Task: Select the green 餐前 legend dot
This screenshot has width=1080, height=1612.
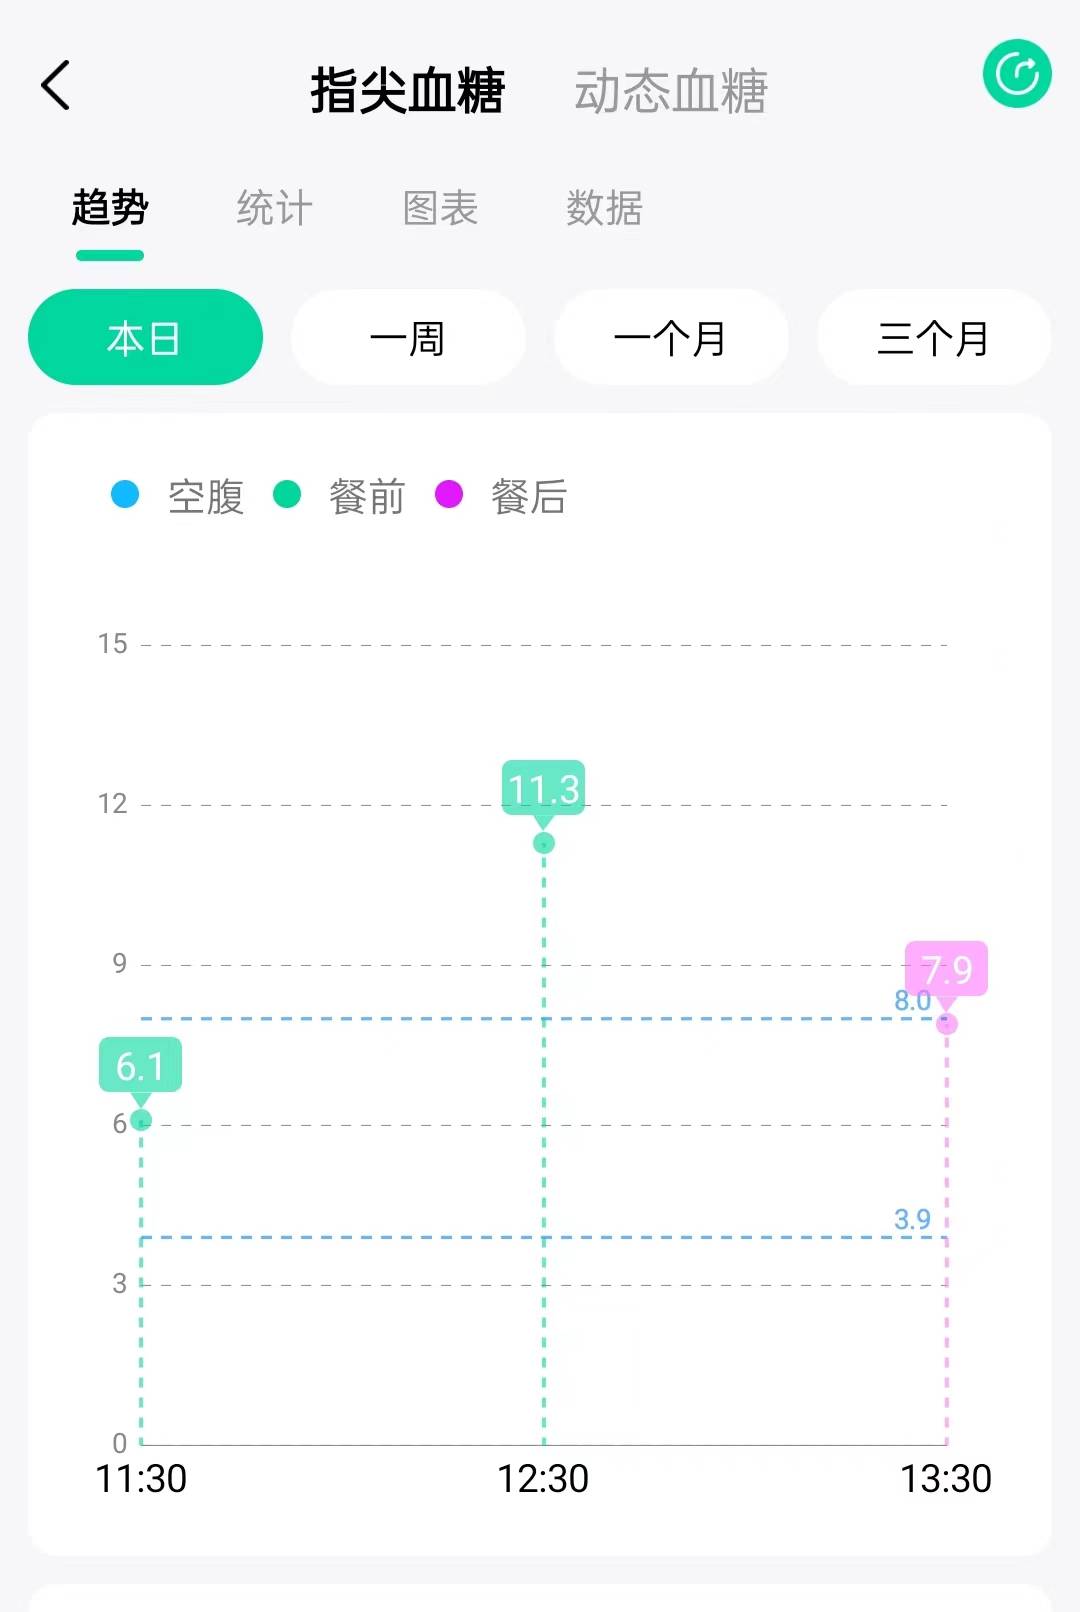Action: [287, 494]
